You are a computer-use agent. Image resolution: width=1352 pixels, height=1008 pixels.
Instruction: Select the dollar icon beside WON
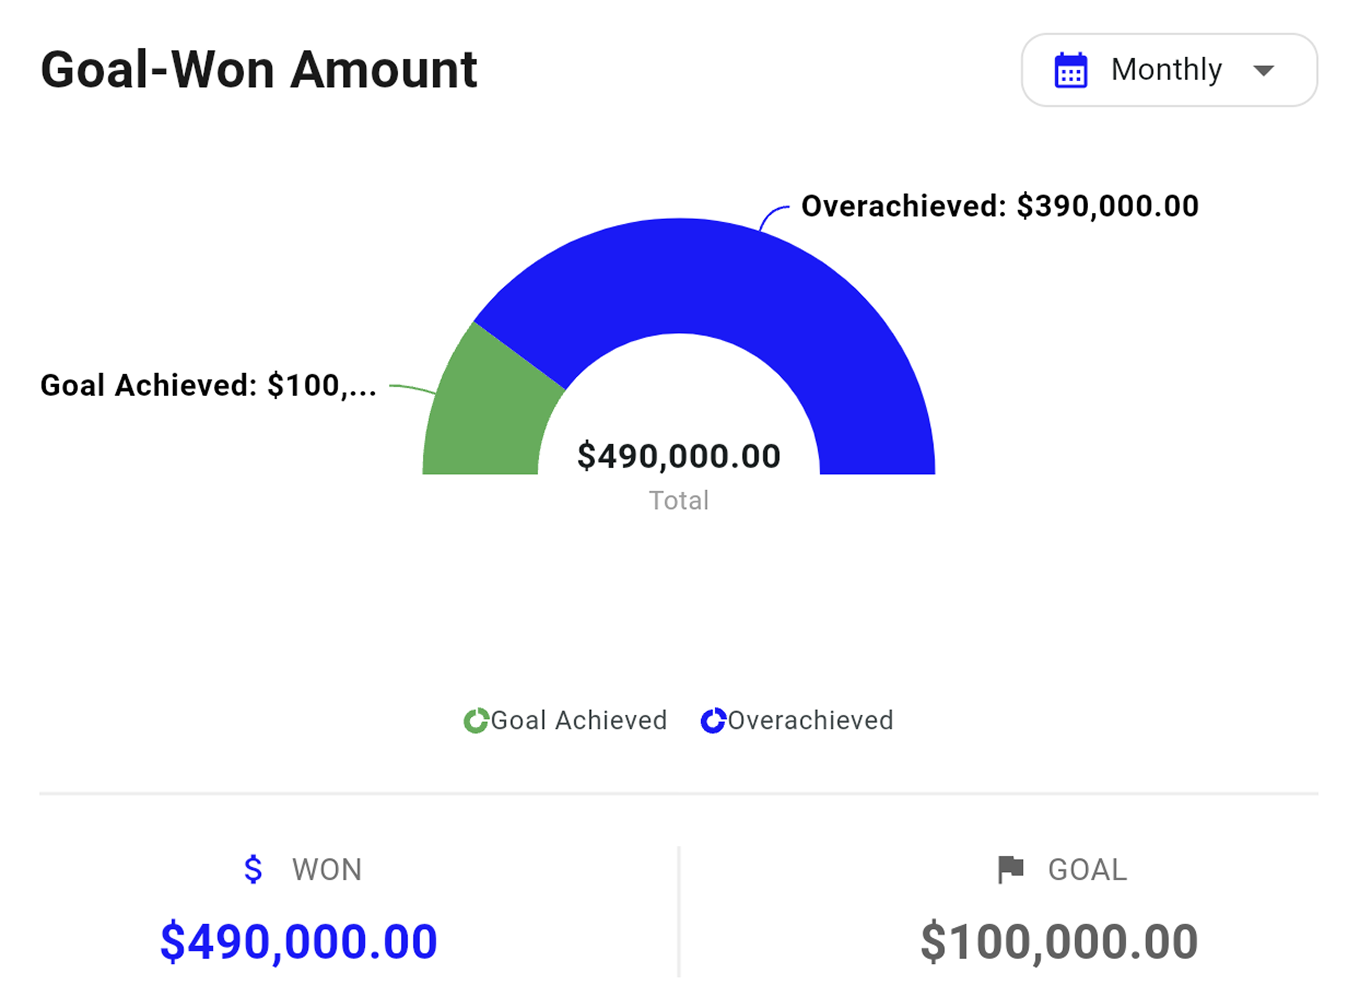253,869
